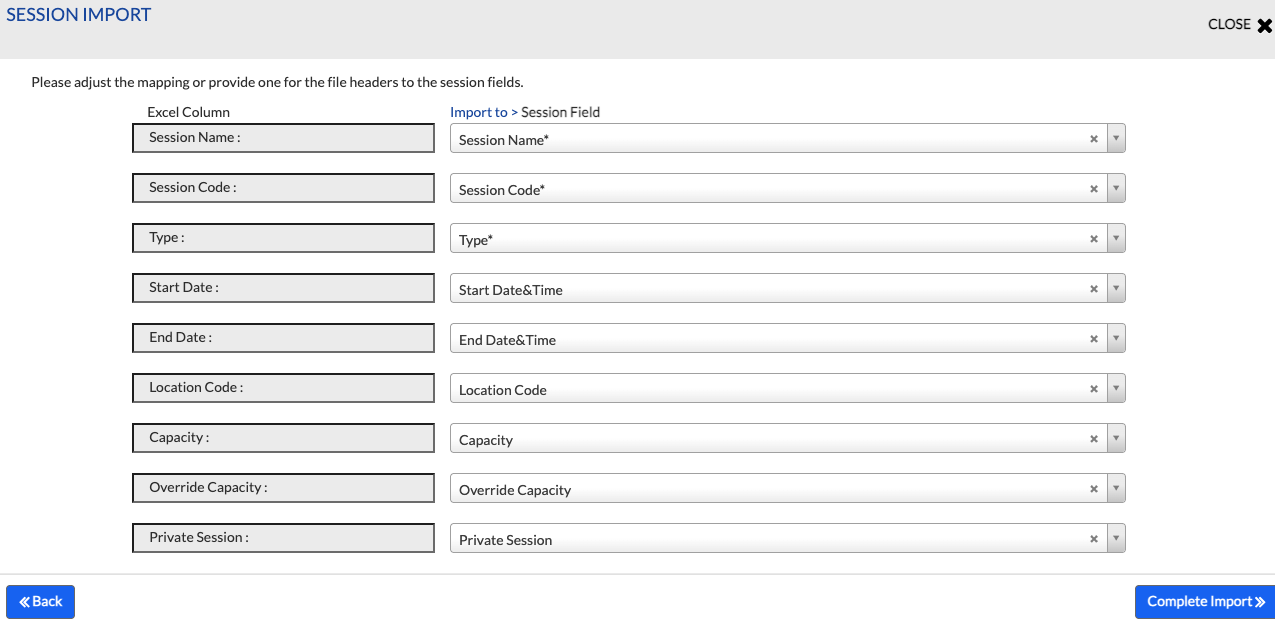Screen dimensions: 1275x626
Task: Remove the Capacity field selection
Action: pos(1094,439)
